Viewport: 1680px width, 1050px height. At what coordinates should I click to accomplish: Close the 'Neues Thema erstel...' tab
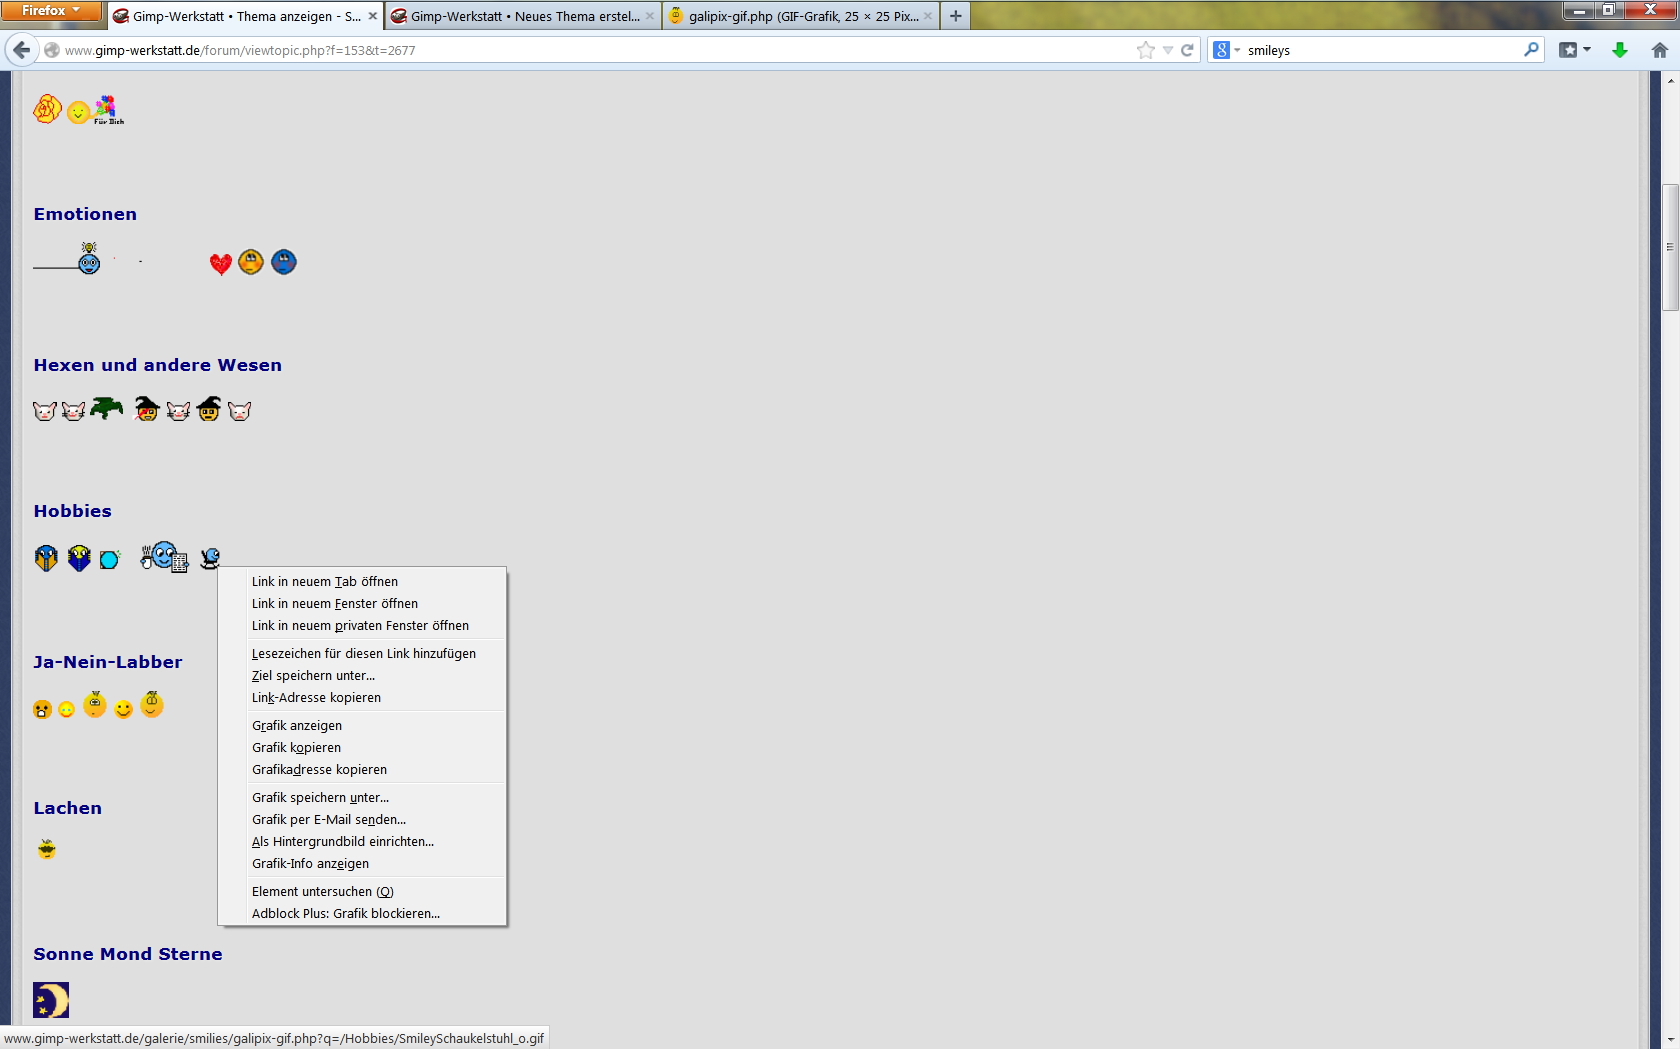pos(650,16)
